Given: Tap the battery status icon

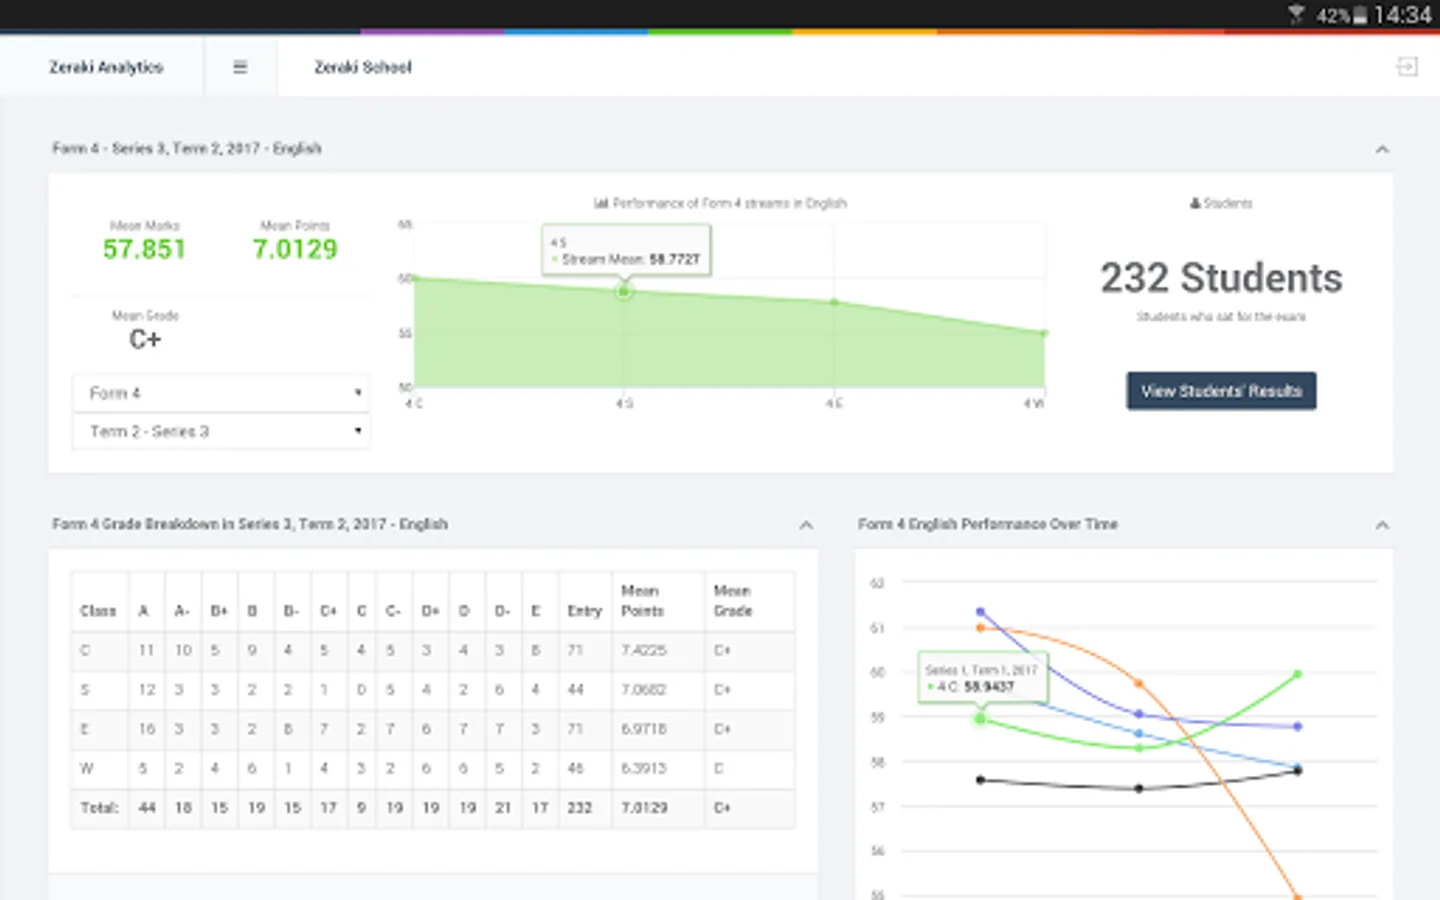Looking at the screenshot, I should coord(1360,15).
